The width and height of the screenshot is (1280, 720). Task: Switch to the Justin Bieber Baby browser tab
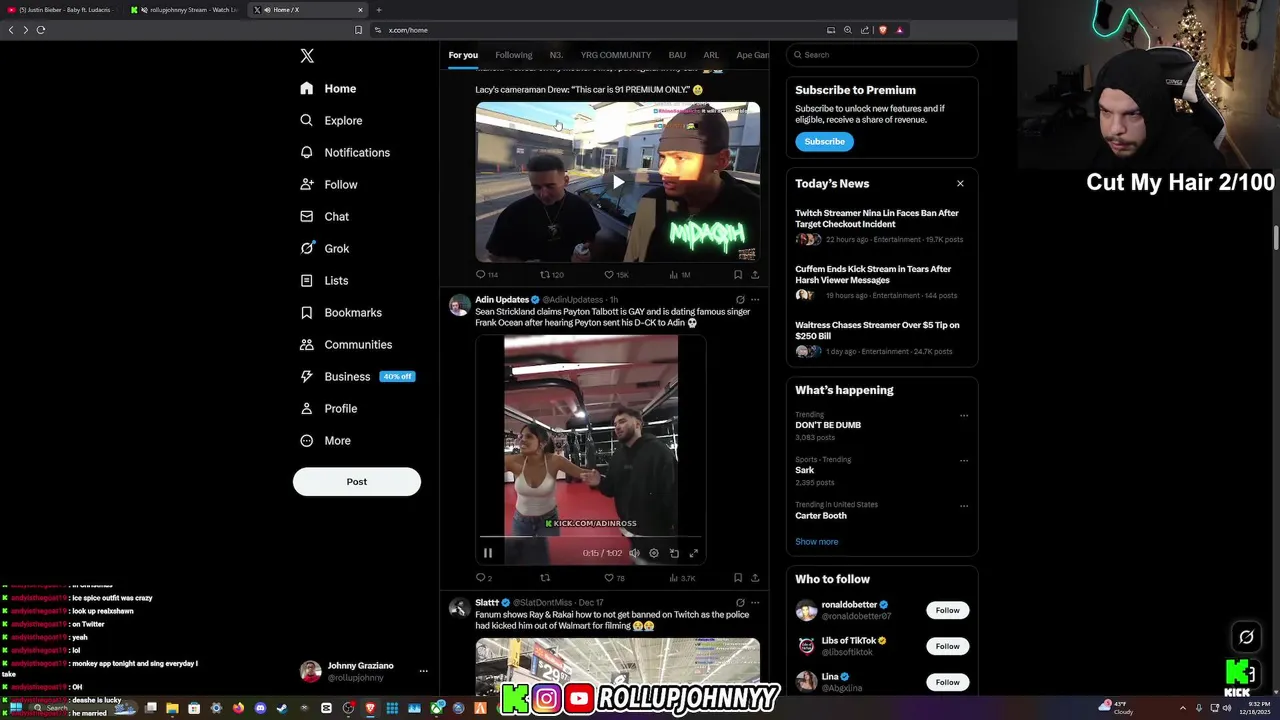click(x=62, y=10)
